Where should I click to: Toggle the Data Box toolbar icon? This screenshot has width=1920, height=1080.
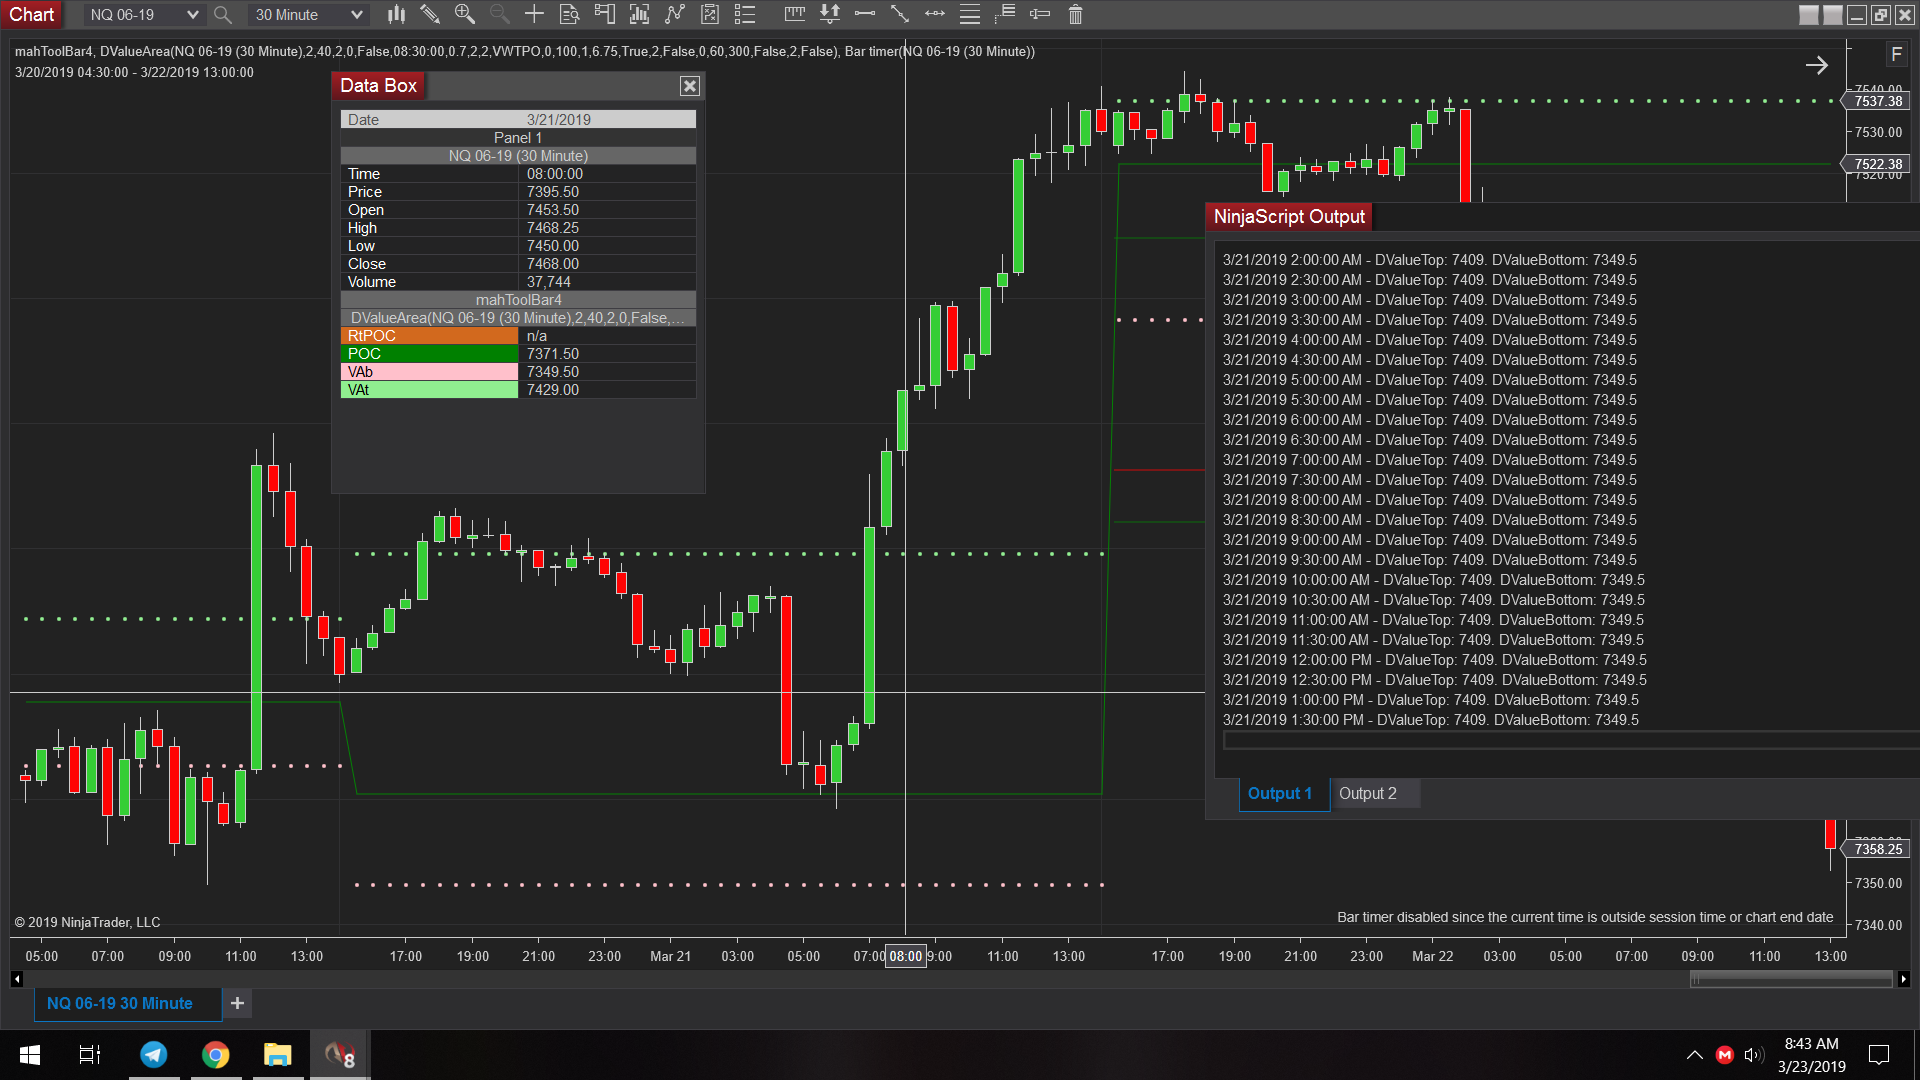(x=569, y=14)
